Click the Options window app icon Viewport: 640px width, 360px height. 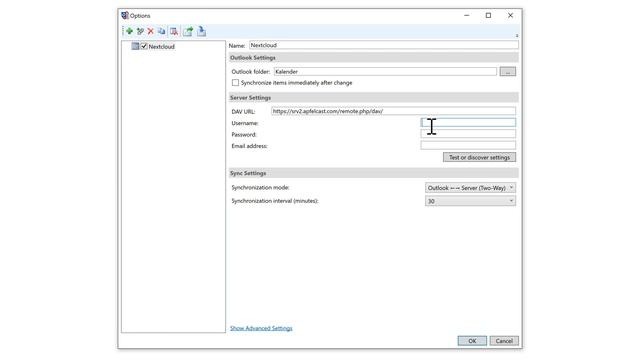coord(125,16)
